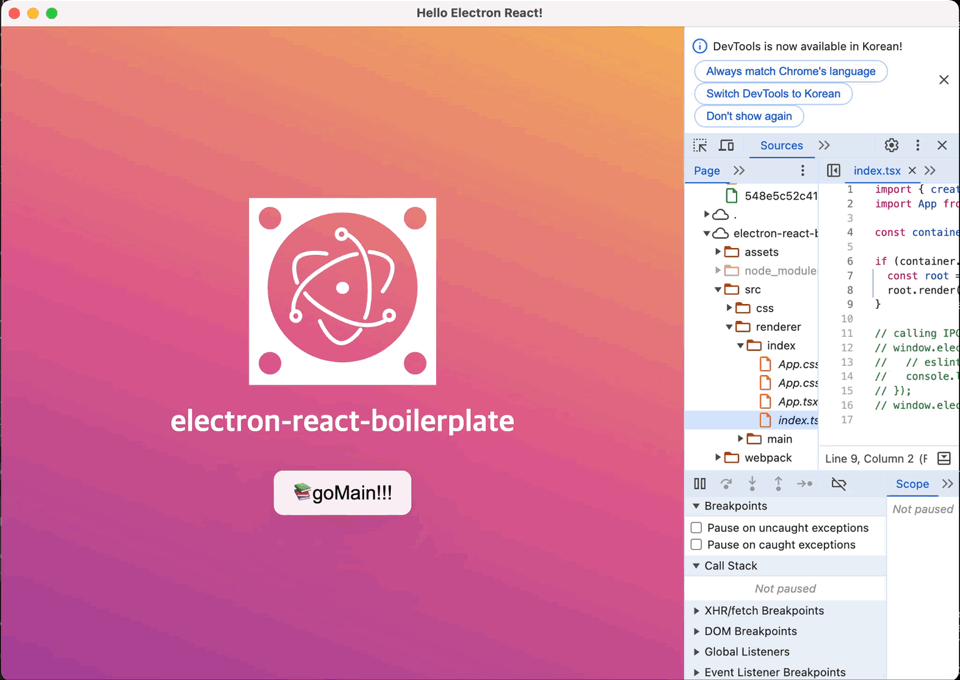Viewport: 960px width, 680px height.
Task: Select the index.tsx editor tab
Action: pos(877,170)
